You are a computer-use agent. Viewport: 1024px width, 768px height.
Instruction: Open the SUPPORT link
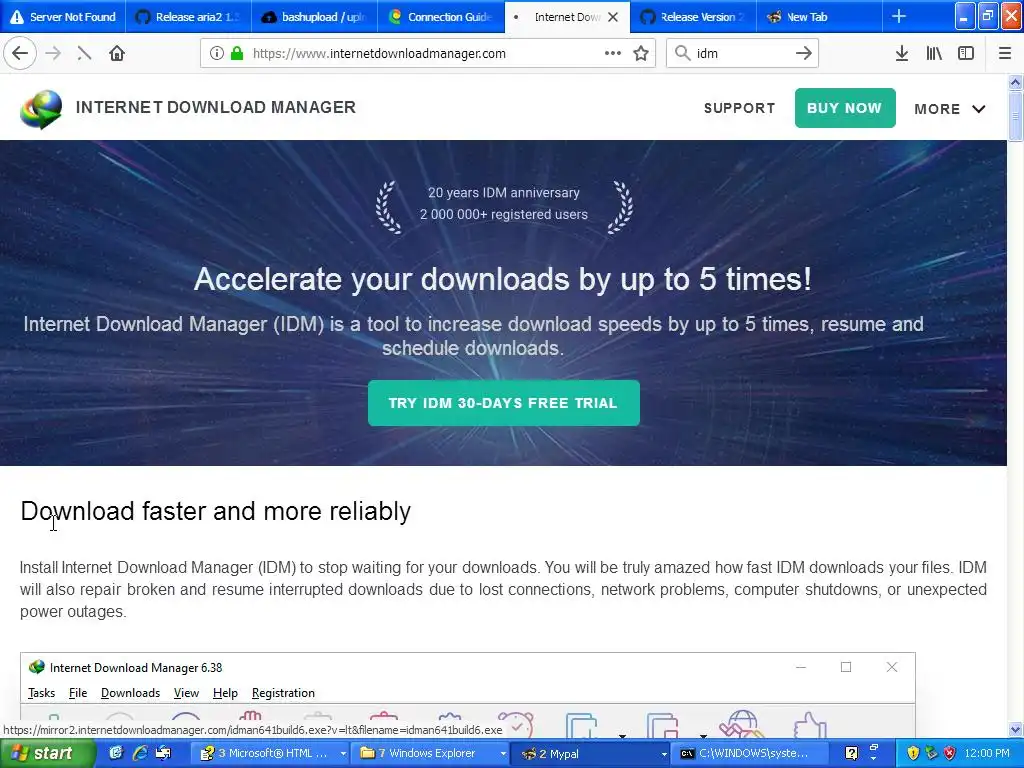click(739, 108)
